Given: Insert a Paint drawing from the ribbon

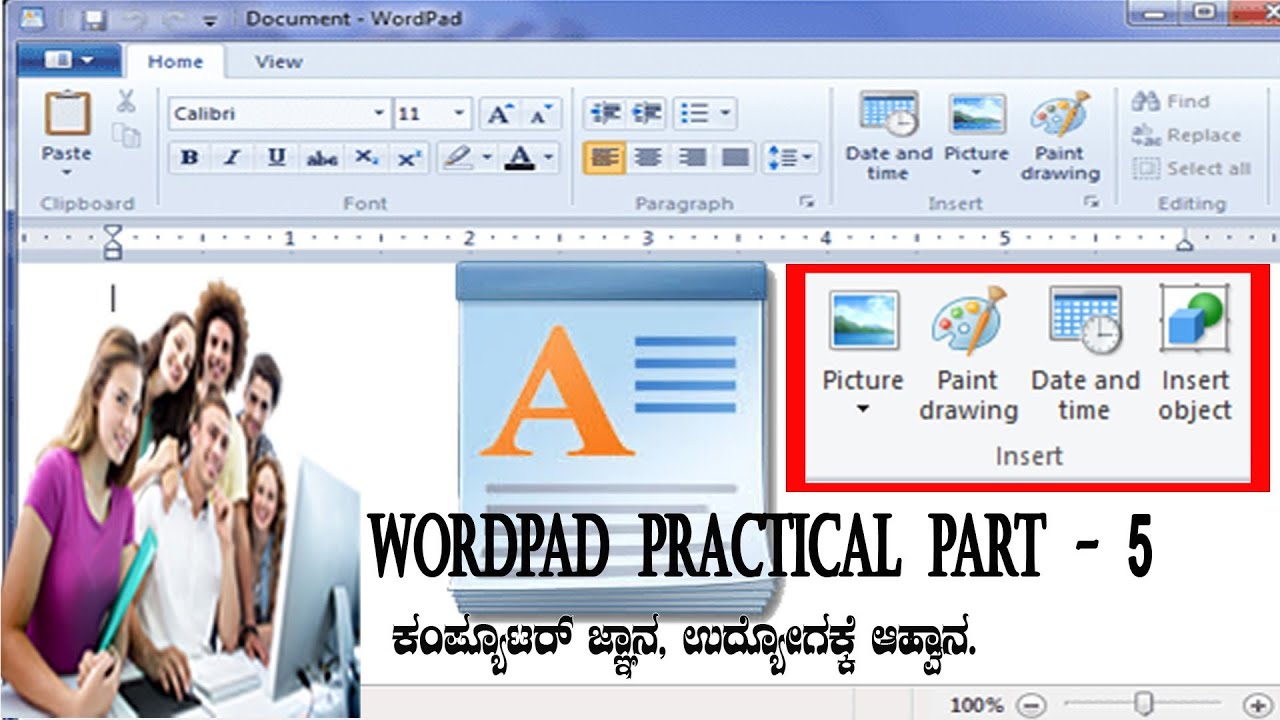Looking at the screenshot, I should point(1060,116).
